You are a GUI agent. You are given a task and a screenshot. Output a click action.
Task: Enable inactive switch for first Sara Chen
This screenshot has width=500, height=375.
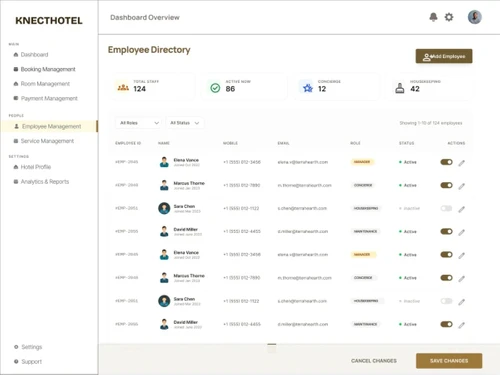[446, 208]
